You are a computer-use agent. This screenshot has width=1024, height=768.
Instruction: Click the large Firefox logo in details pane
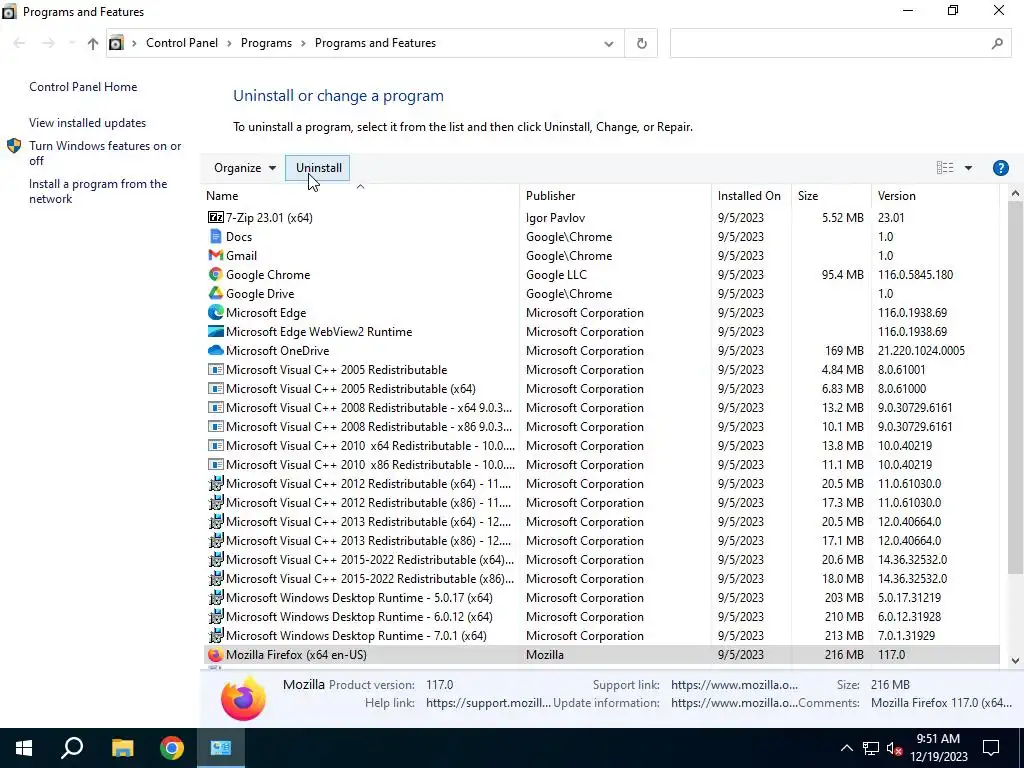(243, 698)
